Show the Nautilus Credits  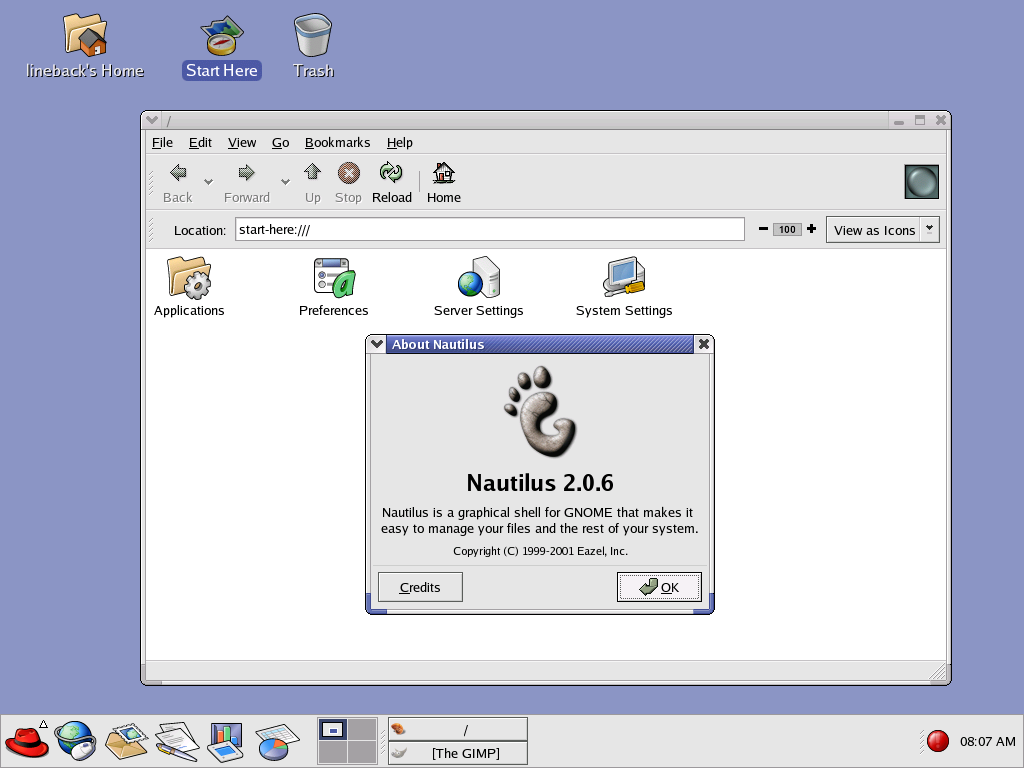419,587
